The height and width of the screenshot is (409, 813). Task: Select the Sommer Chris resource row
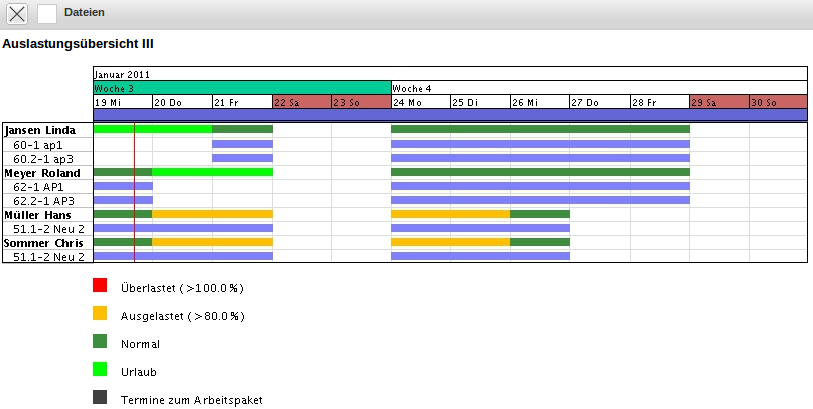(41, 242)
